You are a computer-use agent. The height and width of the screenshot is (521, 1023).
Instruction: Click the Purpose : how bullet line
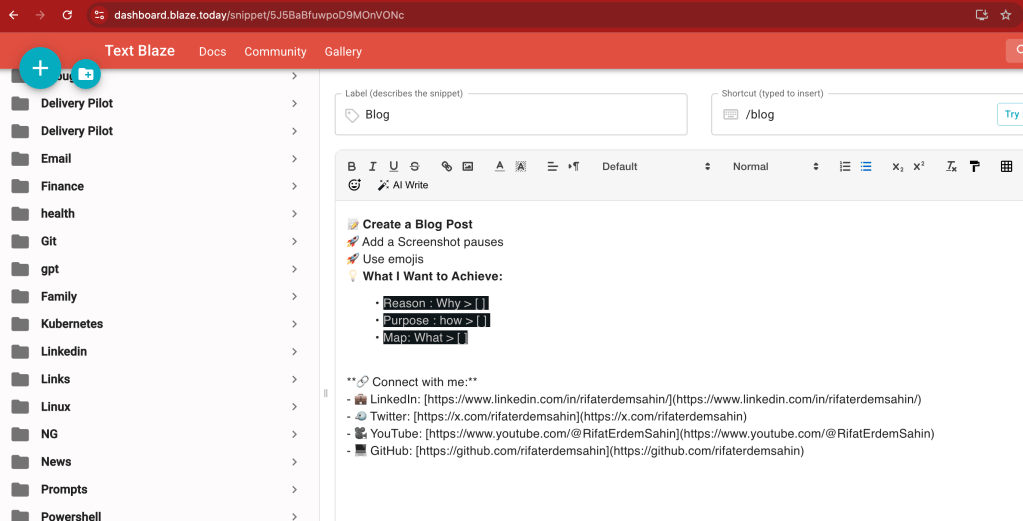(x=436, y=321)
